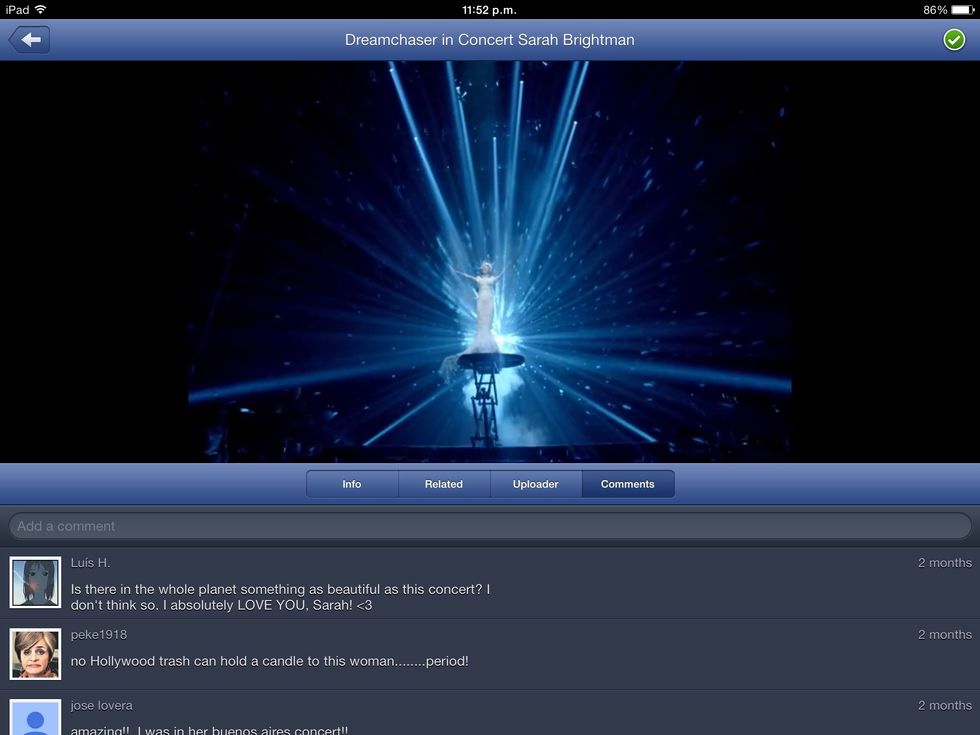
Task: Focus the Add a comment field
Action: coord(490,526)
